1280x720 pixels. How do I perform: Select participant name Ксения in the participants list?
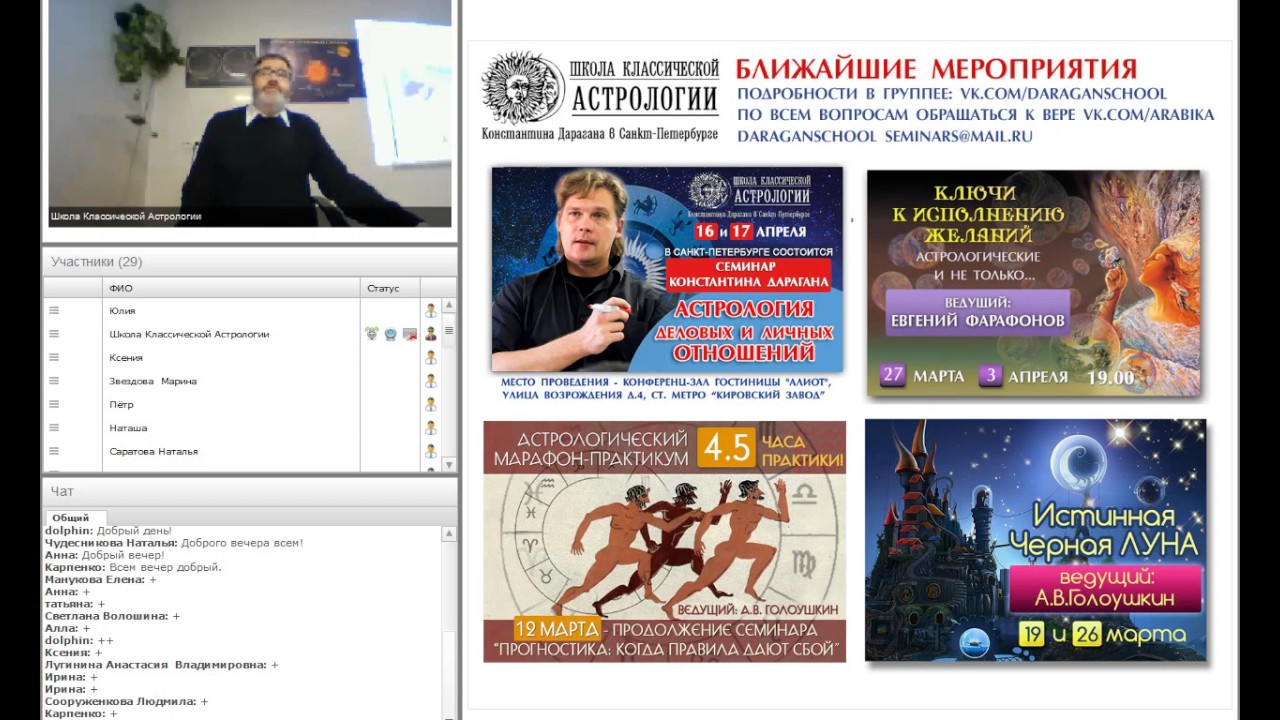point(126,358)
